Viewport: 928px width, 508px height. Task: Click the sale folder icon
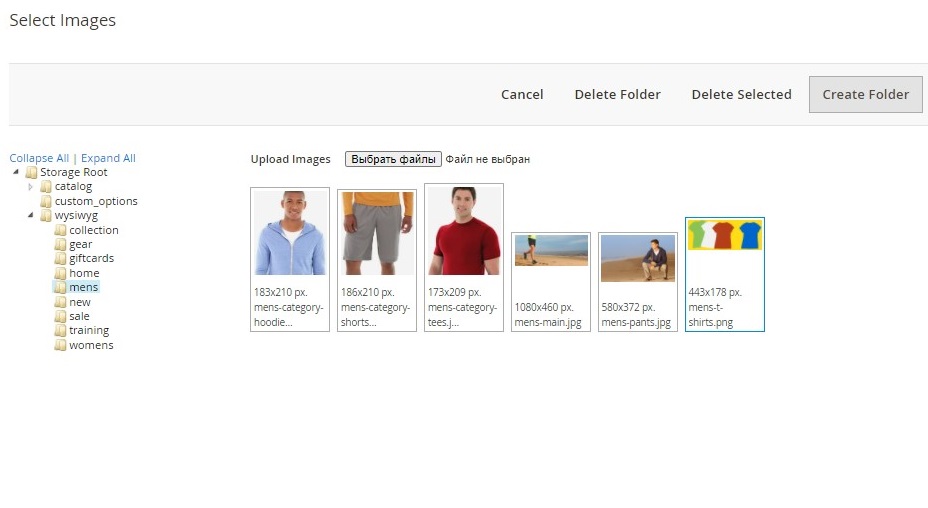(60, 316)
